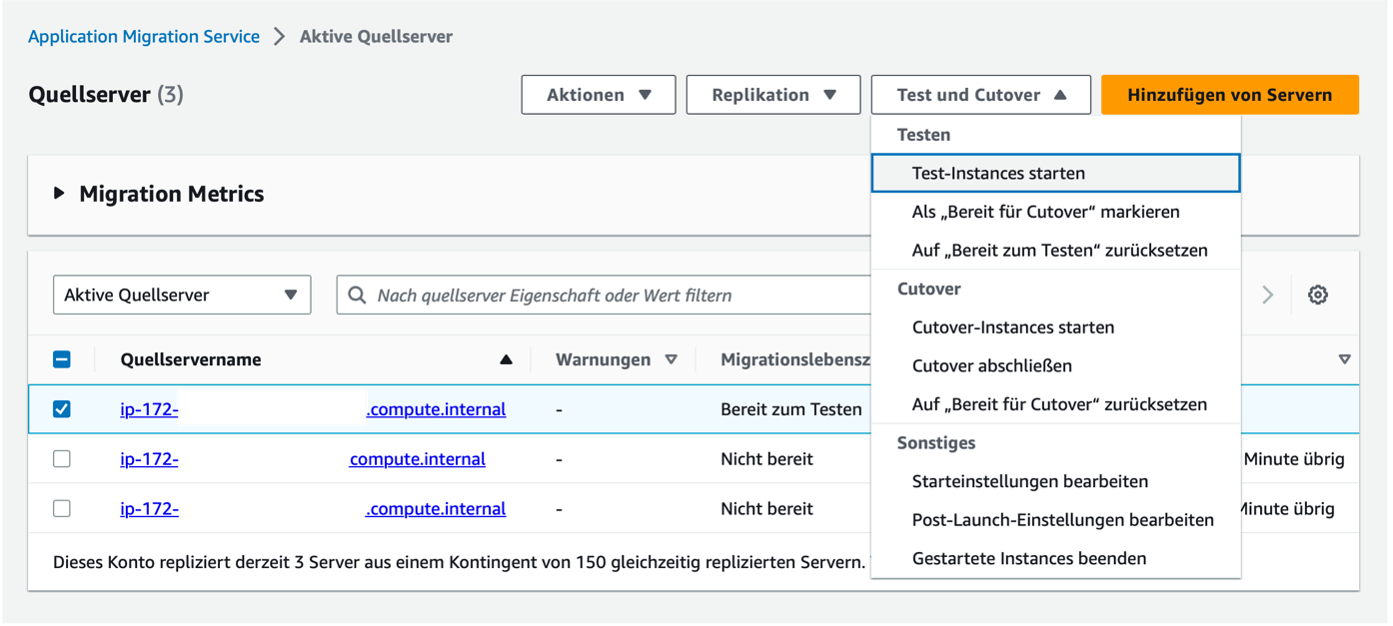This screenshot has width=1393, height=626.
Task: Open the Aktionen dropdown
Action: (598, 94)
